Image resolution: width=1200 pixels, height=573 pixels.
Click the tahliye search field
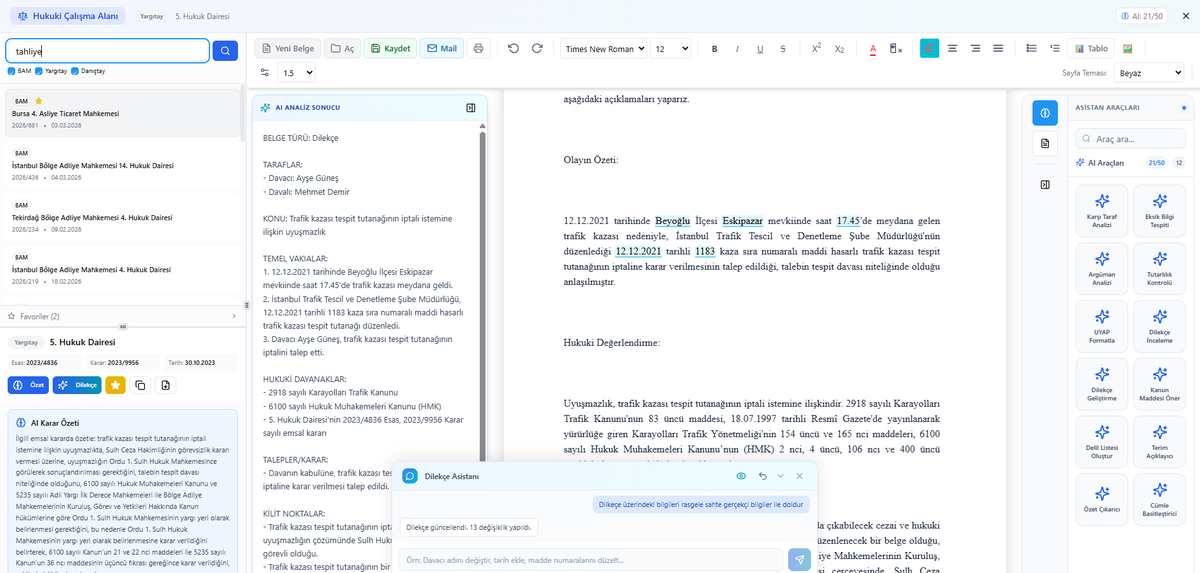tap(107, 51)
